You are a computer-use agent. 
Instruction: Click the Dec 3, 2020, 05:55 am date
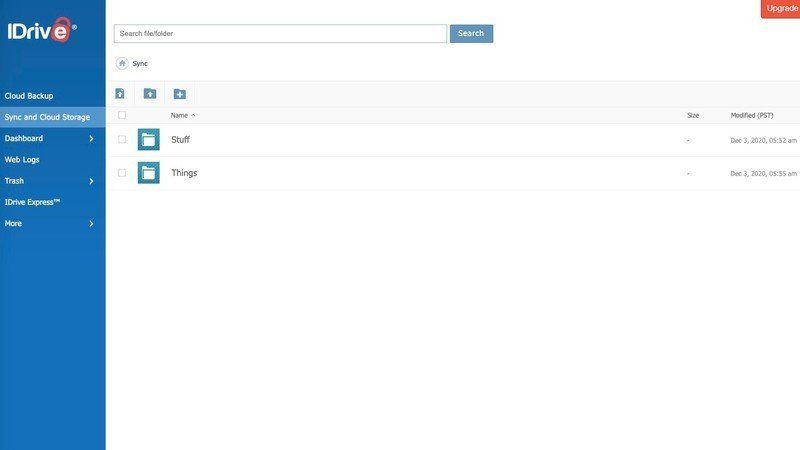pos(763,173)
